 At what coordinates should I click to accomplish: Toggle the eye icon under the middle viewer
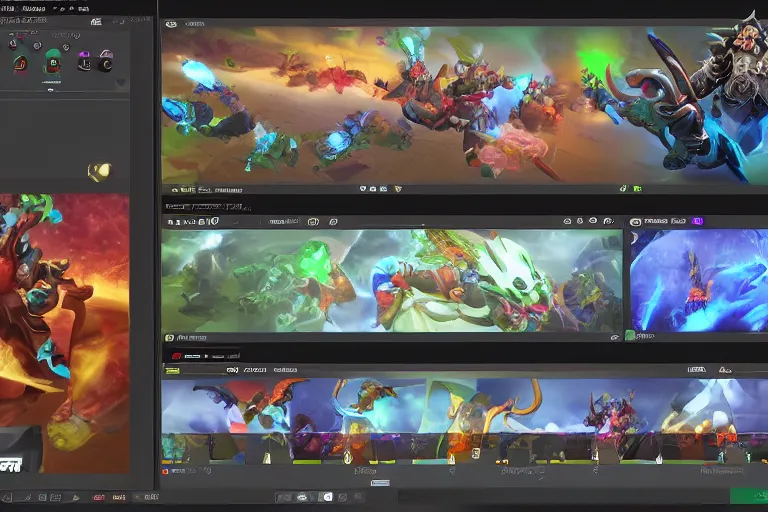615,337
